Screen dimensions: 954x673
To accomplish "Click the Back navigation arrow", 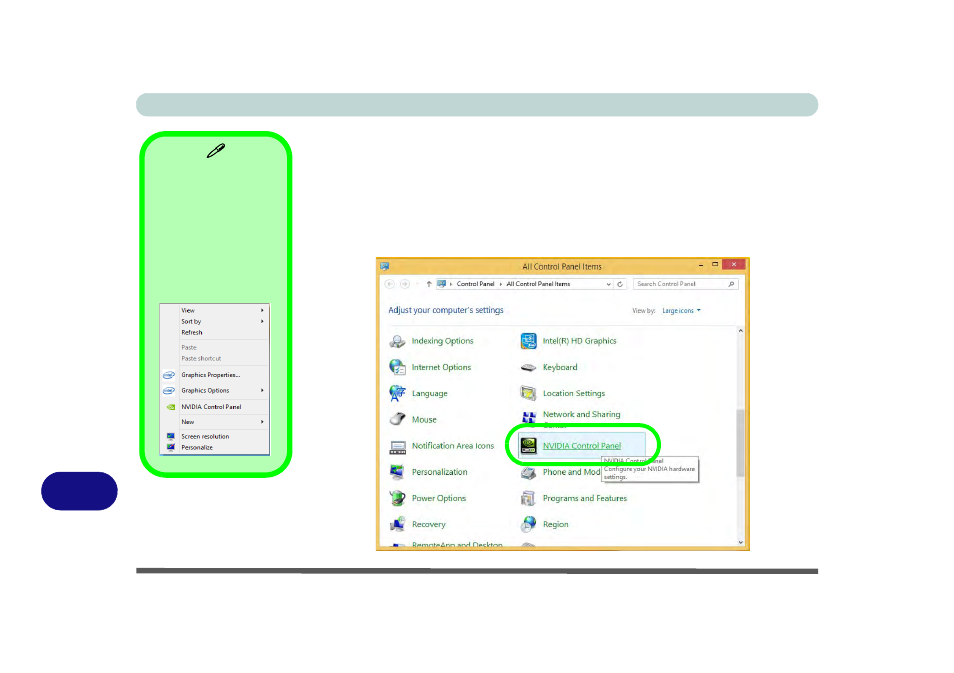I will pos(390,284).
